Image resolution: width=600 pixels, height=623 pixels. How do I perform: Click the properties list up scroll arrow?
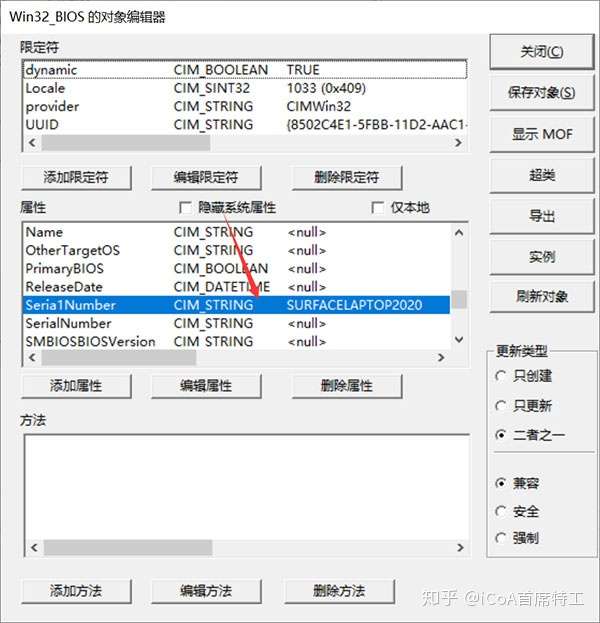(x=459, y=232)
